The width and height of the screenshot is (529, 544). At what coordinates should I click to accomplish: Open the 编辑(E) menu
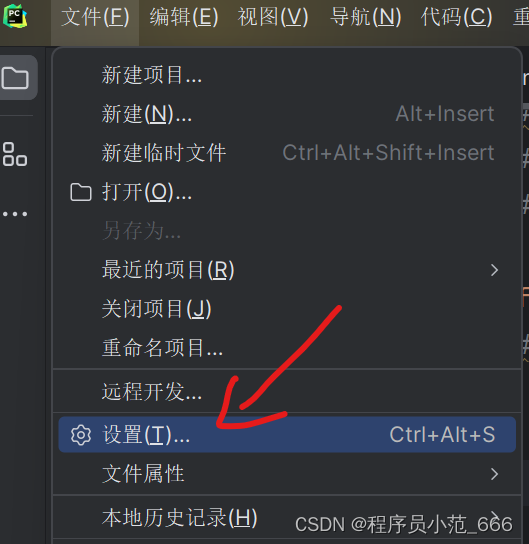(184, 17)
